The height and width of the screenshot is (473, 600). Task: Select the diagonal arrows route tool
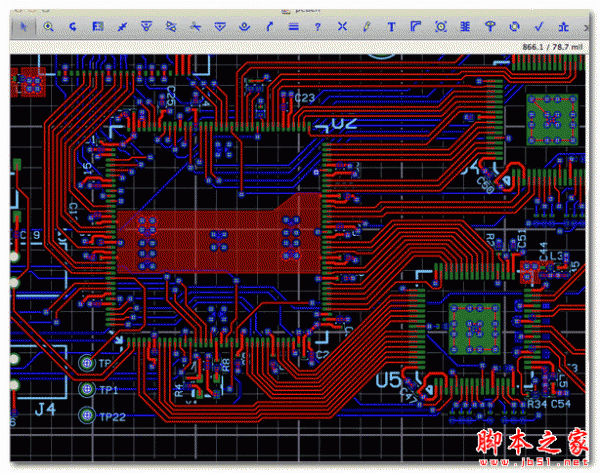[122, 27]
